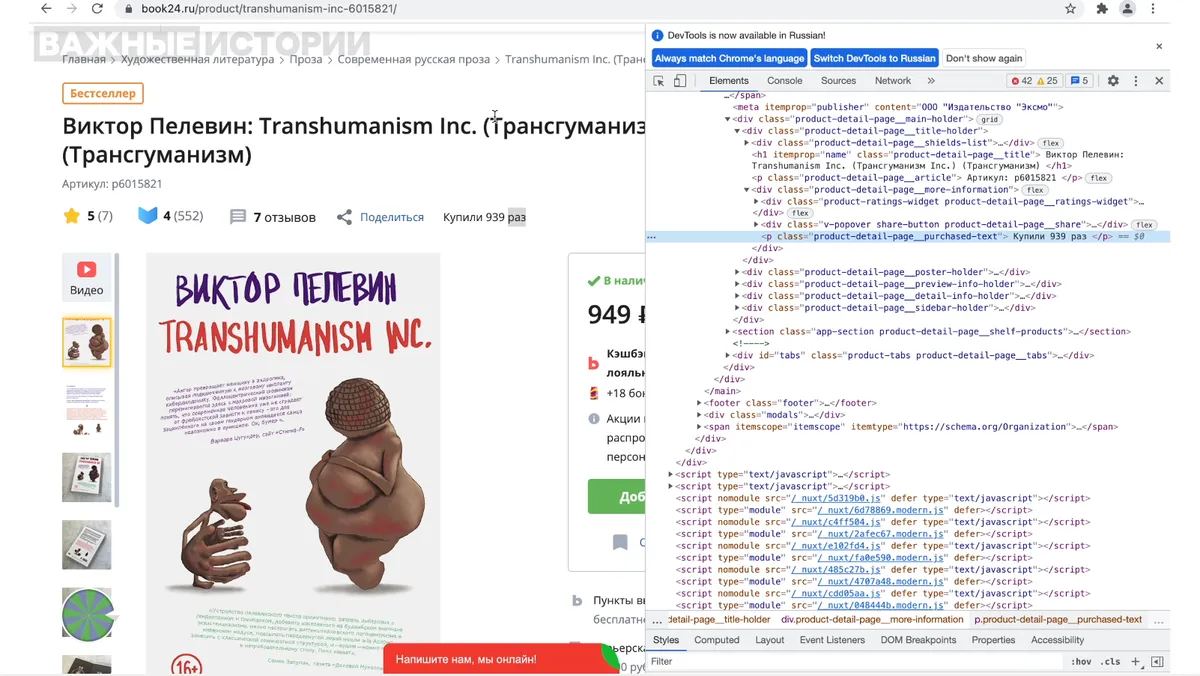This screenshot has height=676, width=1200.
Task: Open the _nuxt/5d319b0.js script link
Action: (836, 498)
